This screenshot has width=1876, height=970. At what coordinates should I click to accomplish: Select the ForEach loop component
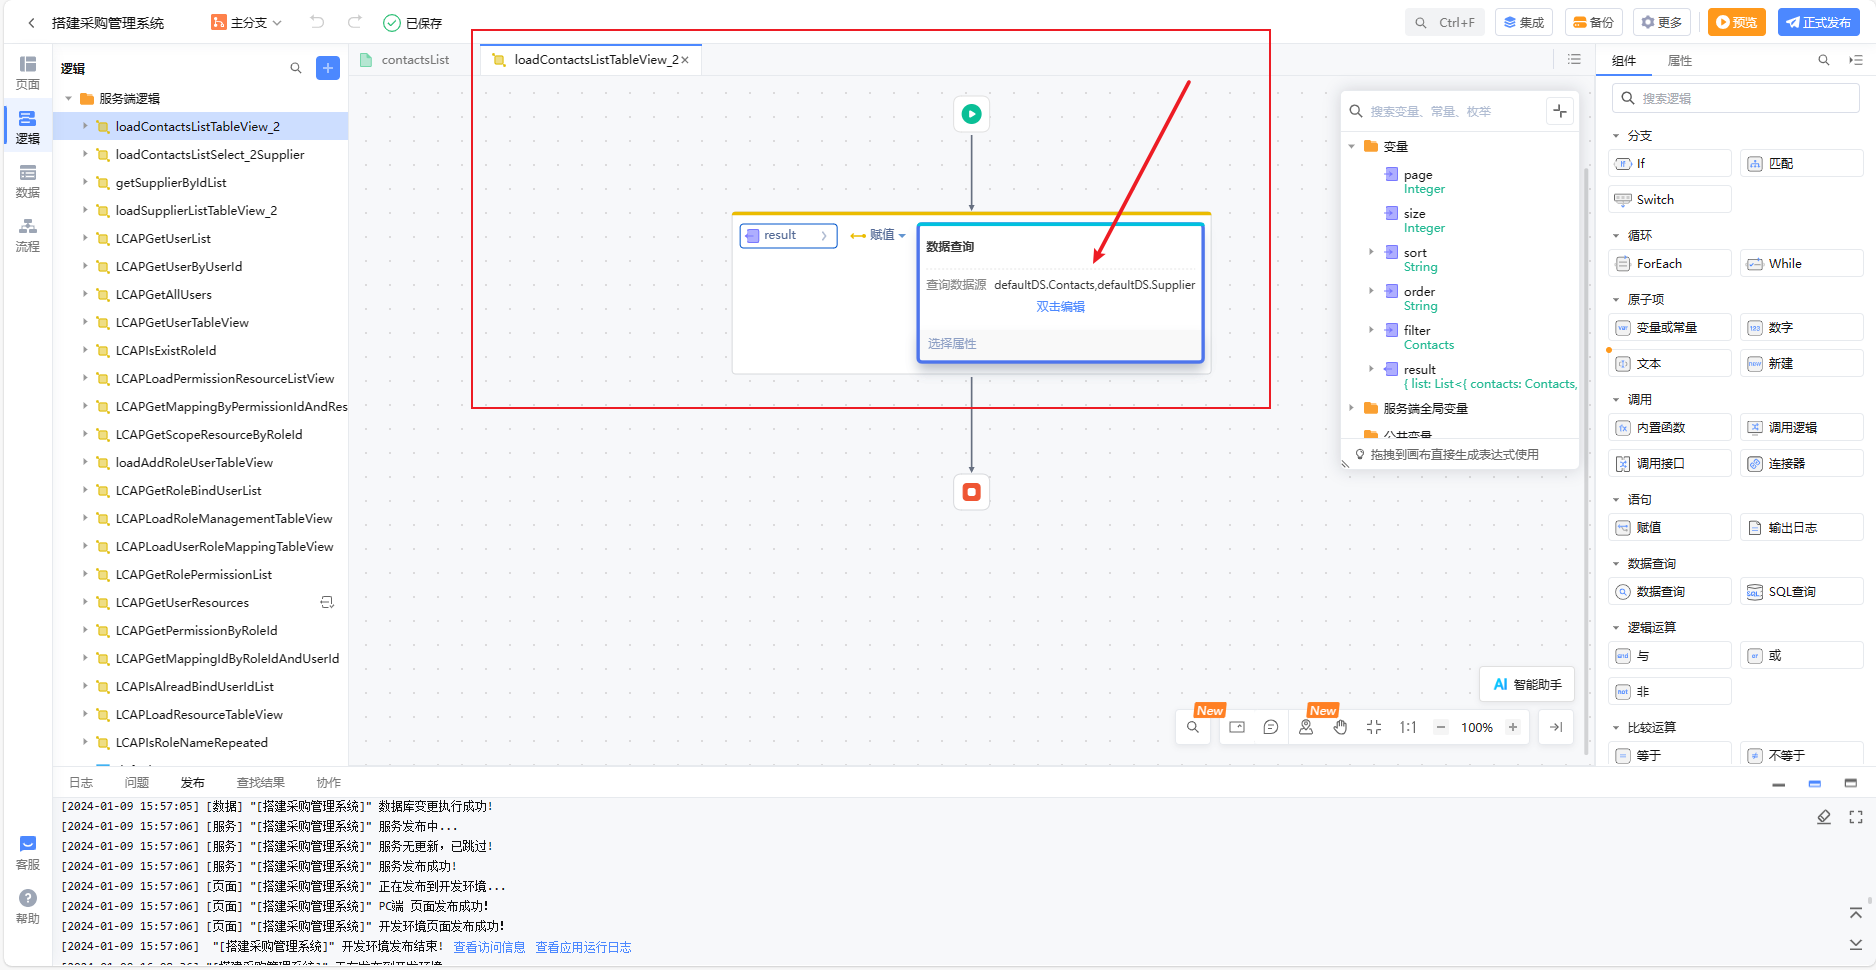pyautogui.click(x=1670, y=264)
